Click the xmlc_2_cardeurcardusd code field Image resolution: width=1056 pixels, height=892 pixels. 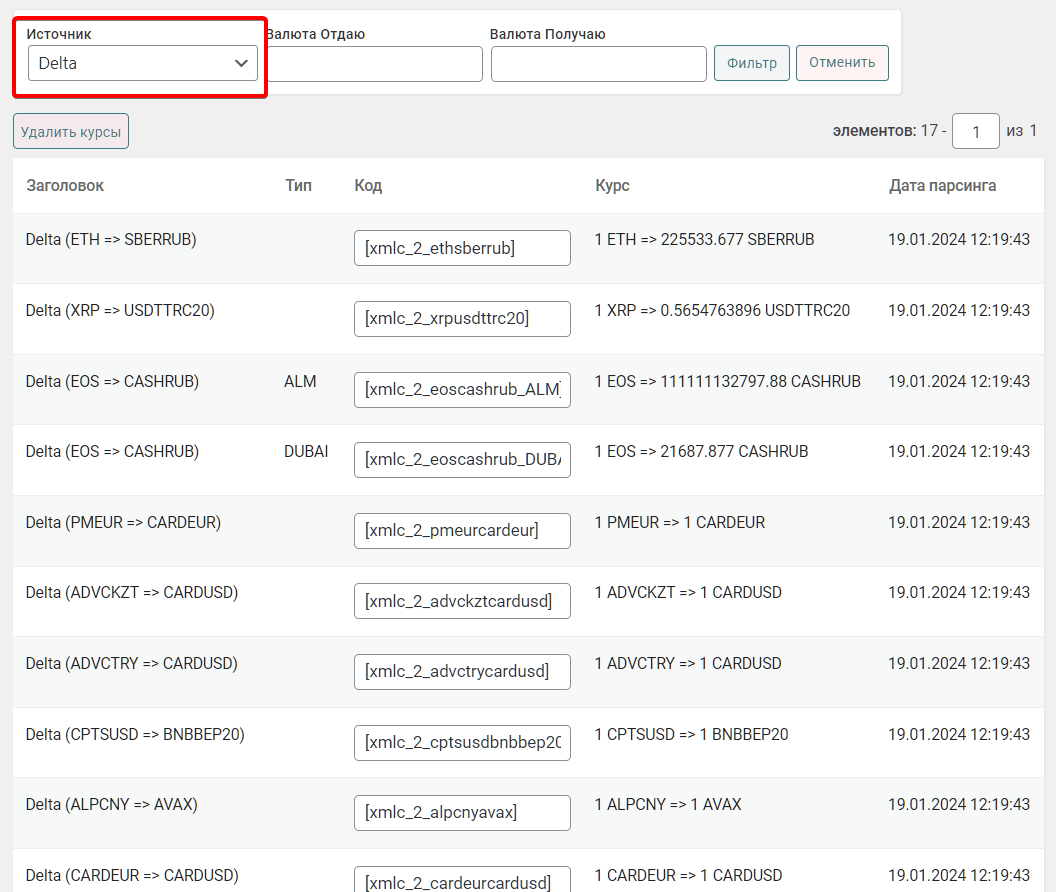pos(462,881)
